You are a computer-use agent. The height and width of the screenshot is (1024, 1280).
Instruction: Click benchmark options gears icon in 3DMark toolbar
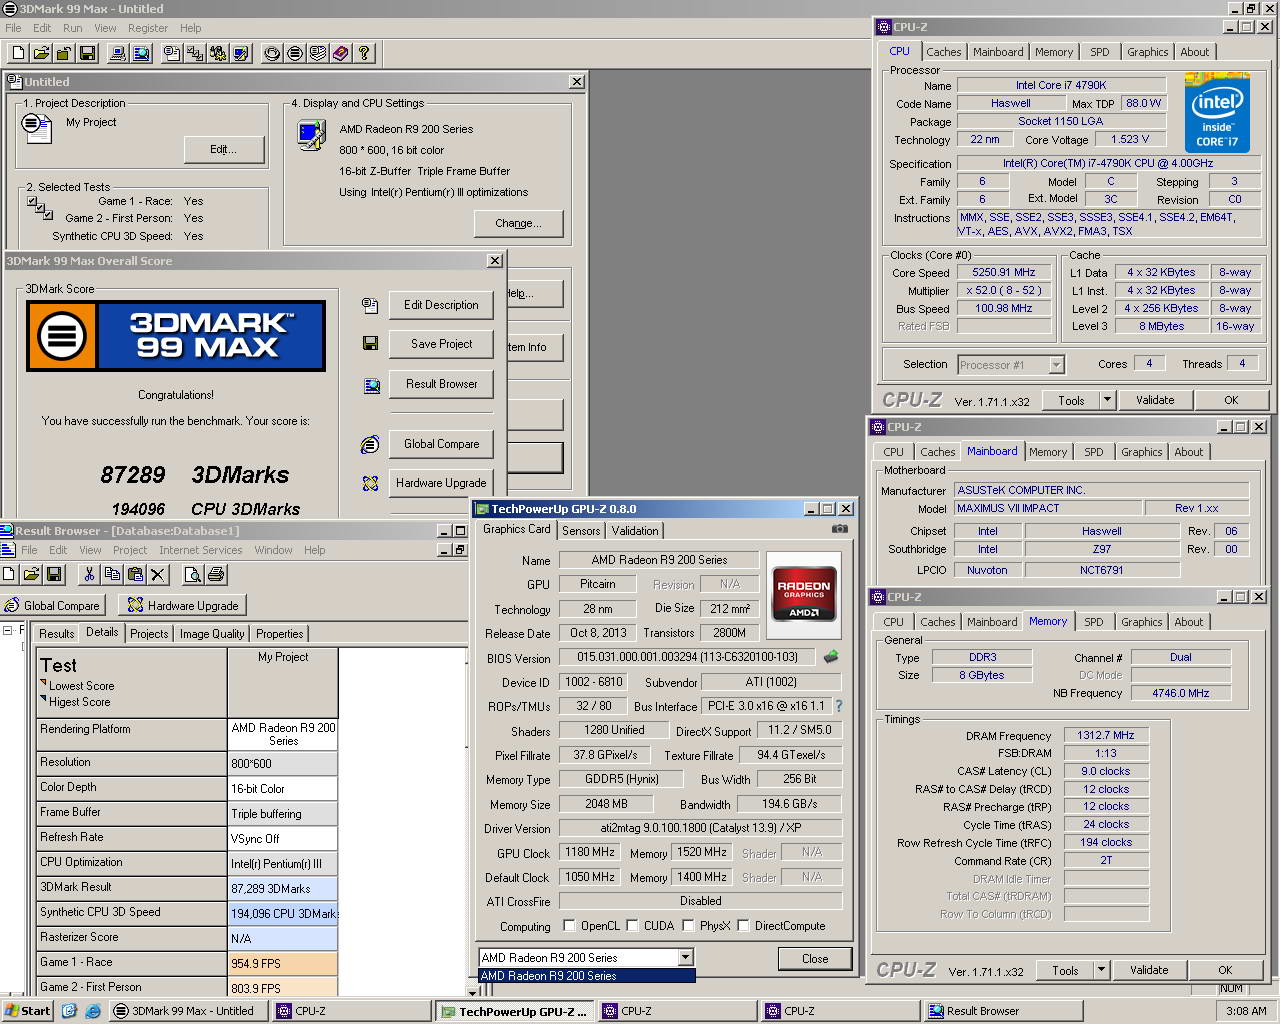pyautogui.click(x=218, y=53)
